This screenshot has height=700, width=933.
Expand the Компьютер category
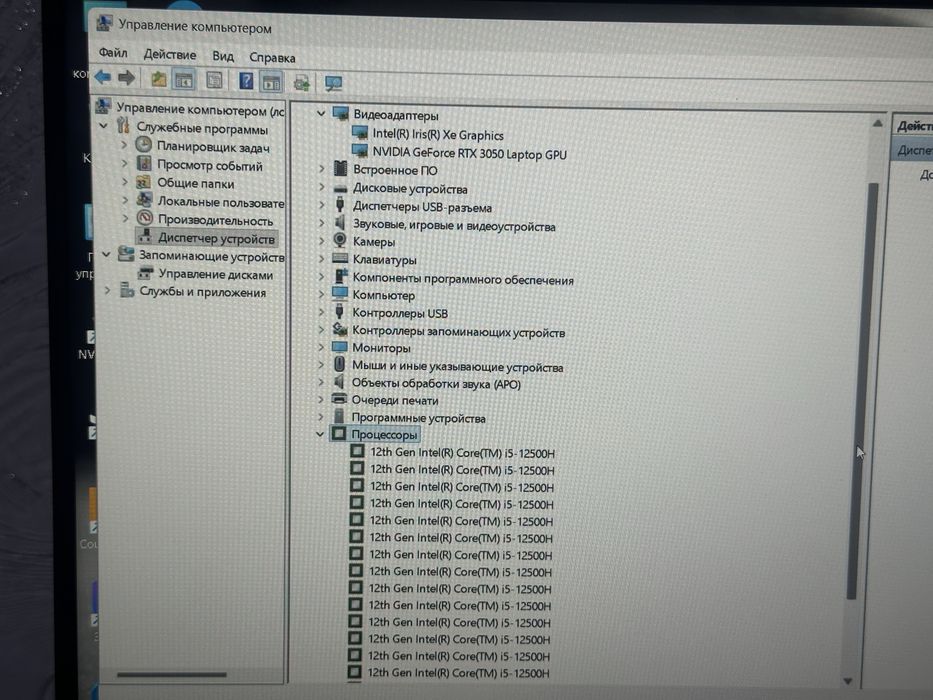pos(321,294)
